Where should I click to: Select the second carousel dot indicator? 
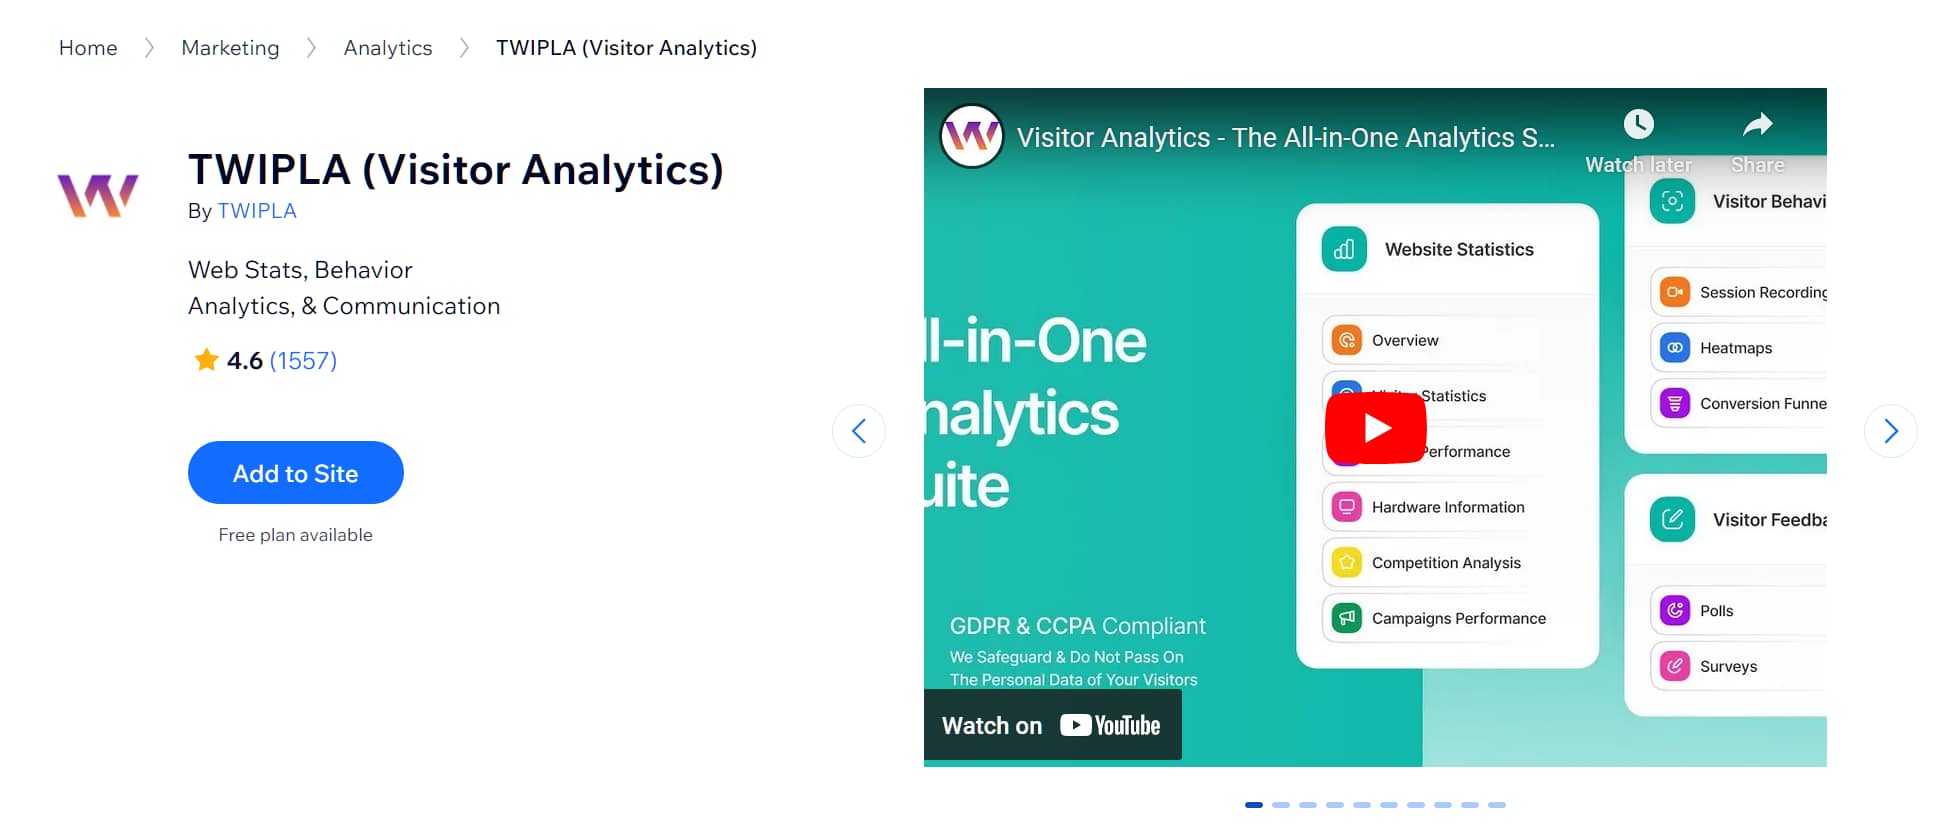coord(1281,804)
